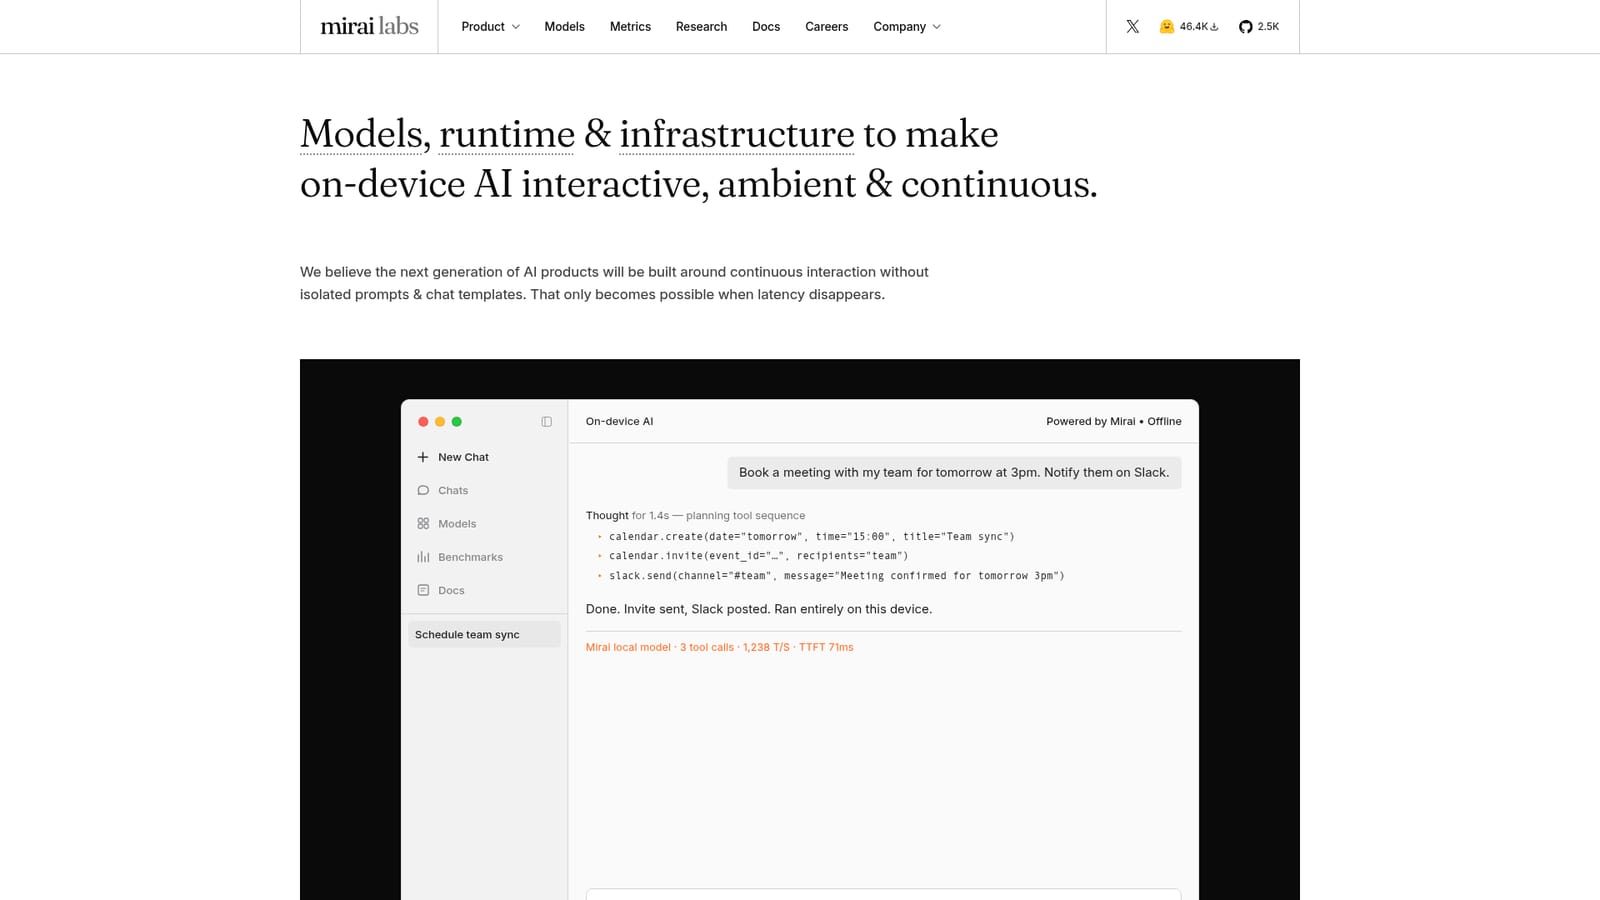Image resolution: width=1600 pixels, height=900 pixels.
Task: Expand the Product dropdown menu
Action: point(490,27)
